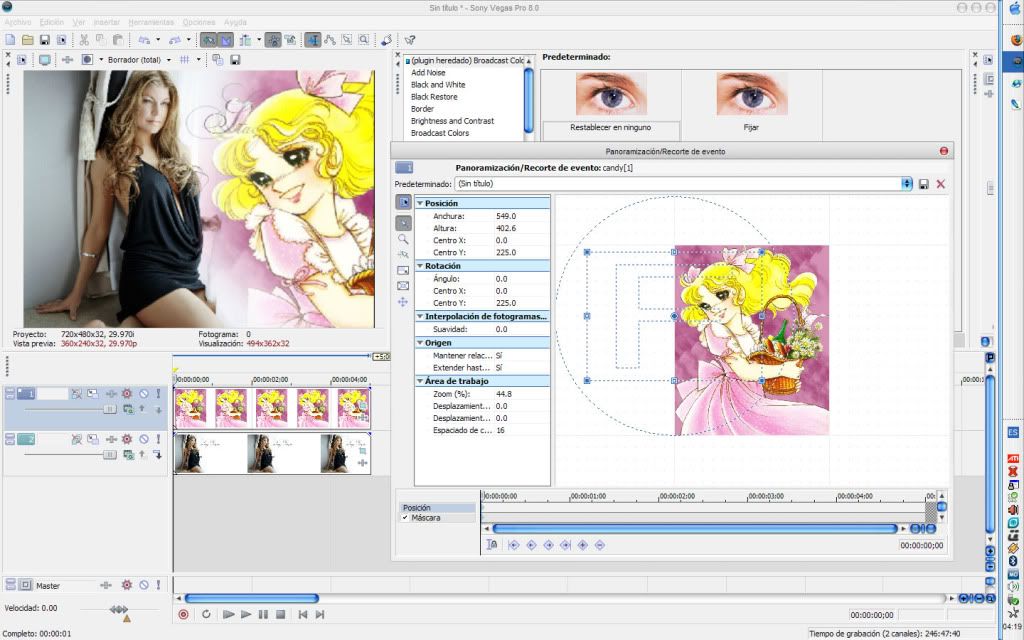This screenshot has width=1024, height=640.
Task: Click the first keyframe button in pan/crop
Action: tap(513, 545)
